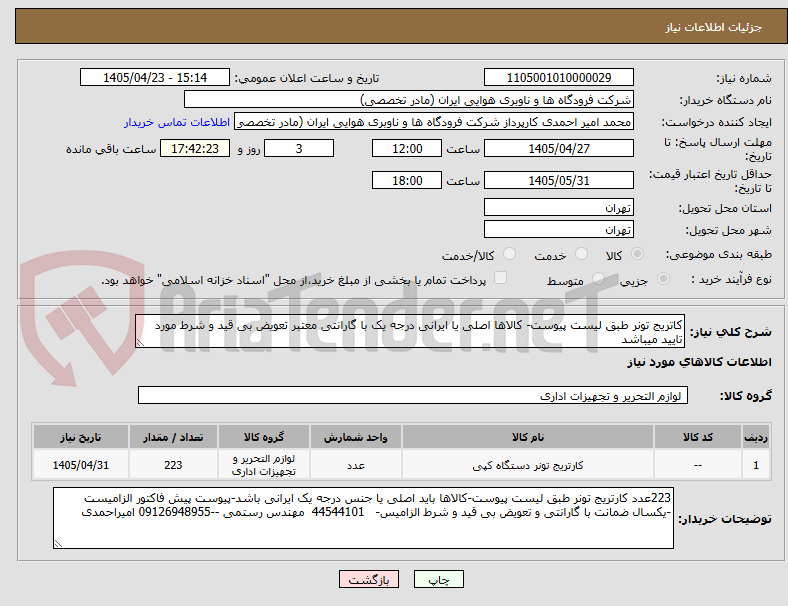The width and height of the screenshot is (788, 606).
Task: Click the resize handle of توضیحات خریدار box
Action: 58,544
